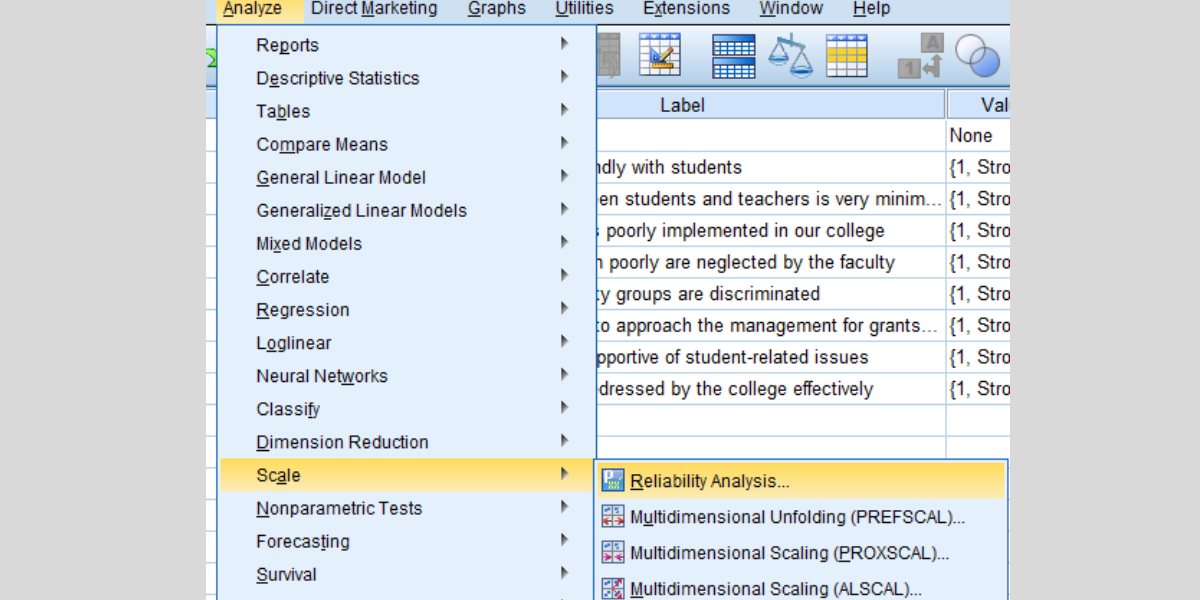Click the Select Cases yellow-row table icon
This screenshot has width=1200, height=600.
point(846,55)
